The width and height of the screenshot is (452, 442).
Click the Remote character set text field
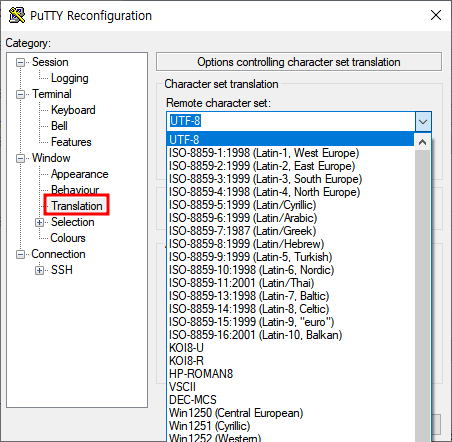pyautogui.click(x=291, y=121)
